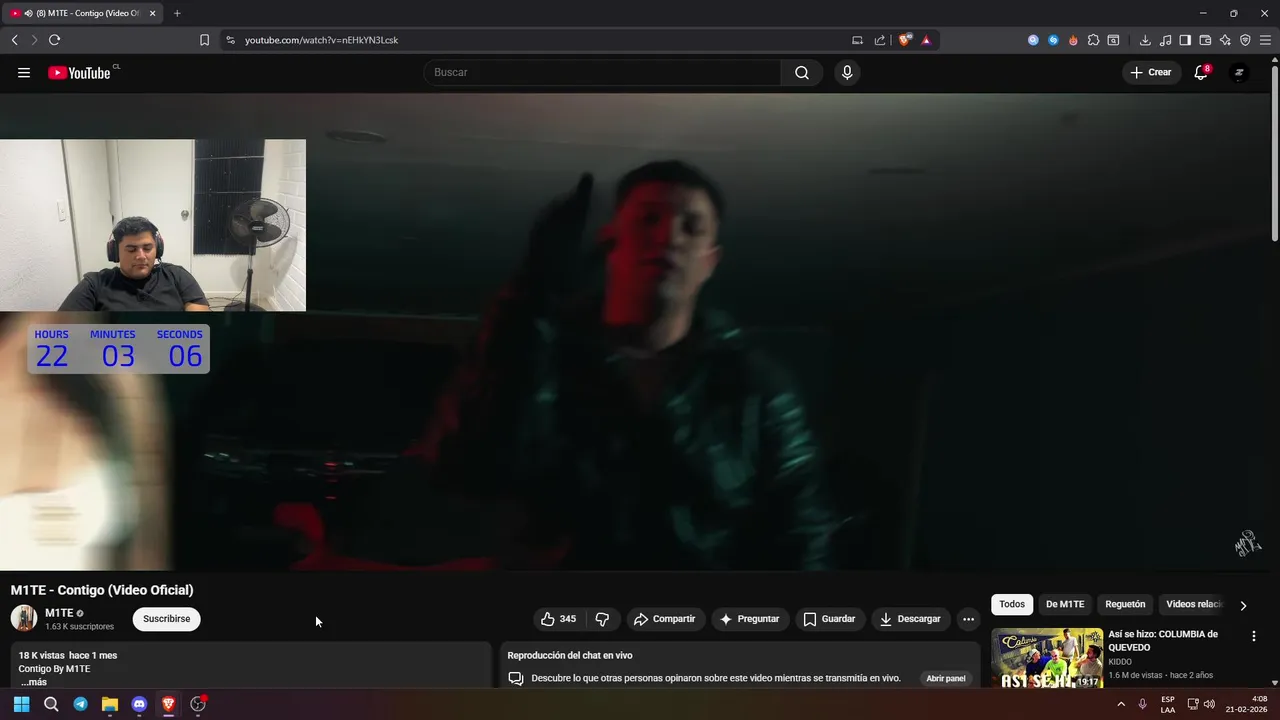Reload the page in the browser
The image size is (1280, 720).
54,40
